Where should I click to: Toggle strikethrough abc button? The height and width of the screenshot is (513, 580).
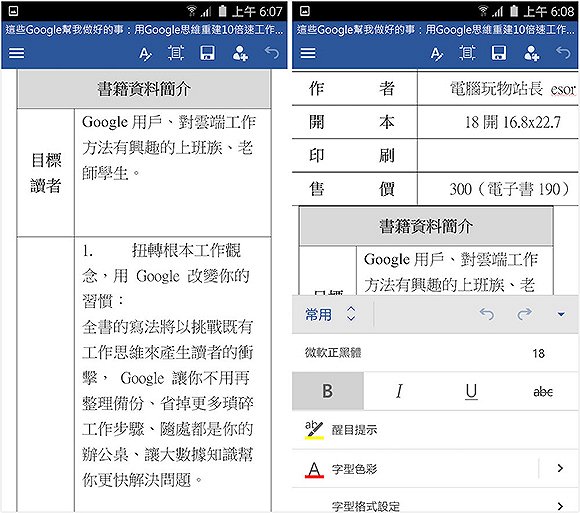coord(543,391)
